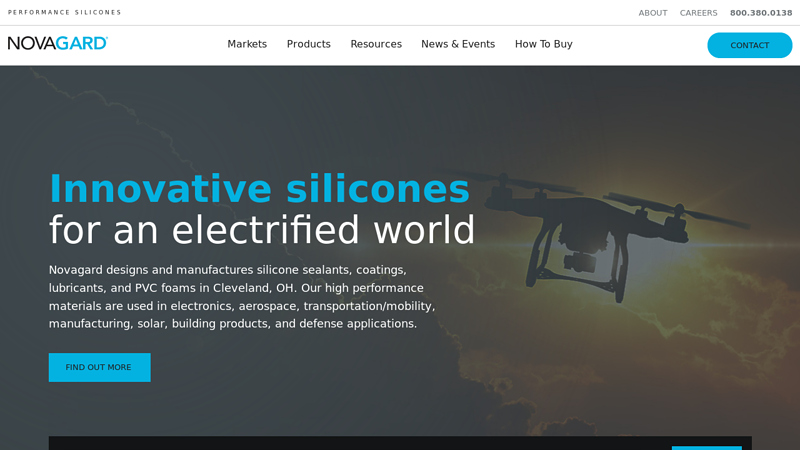Click the Innovative silicones headline
The image size is (800, 450).
click(x=259, y=189)
